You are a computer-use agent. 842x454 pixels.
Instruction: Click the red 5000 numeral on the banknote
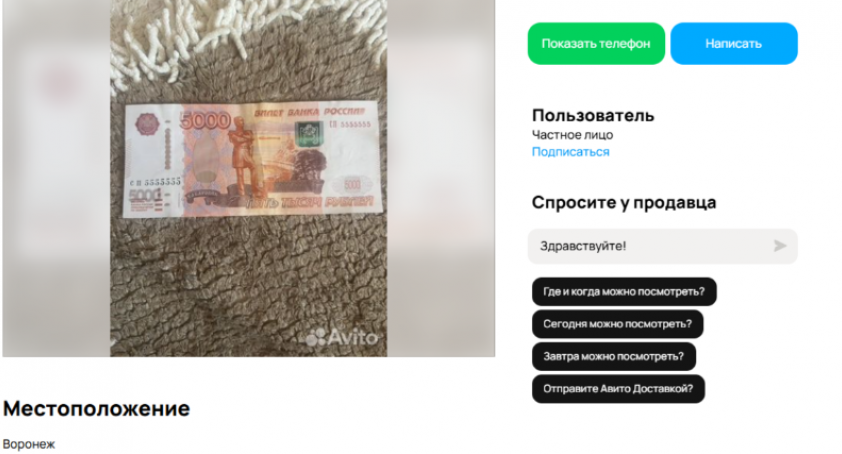pyautogui.click(x=205, y=121)
